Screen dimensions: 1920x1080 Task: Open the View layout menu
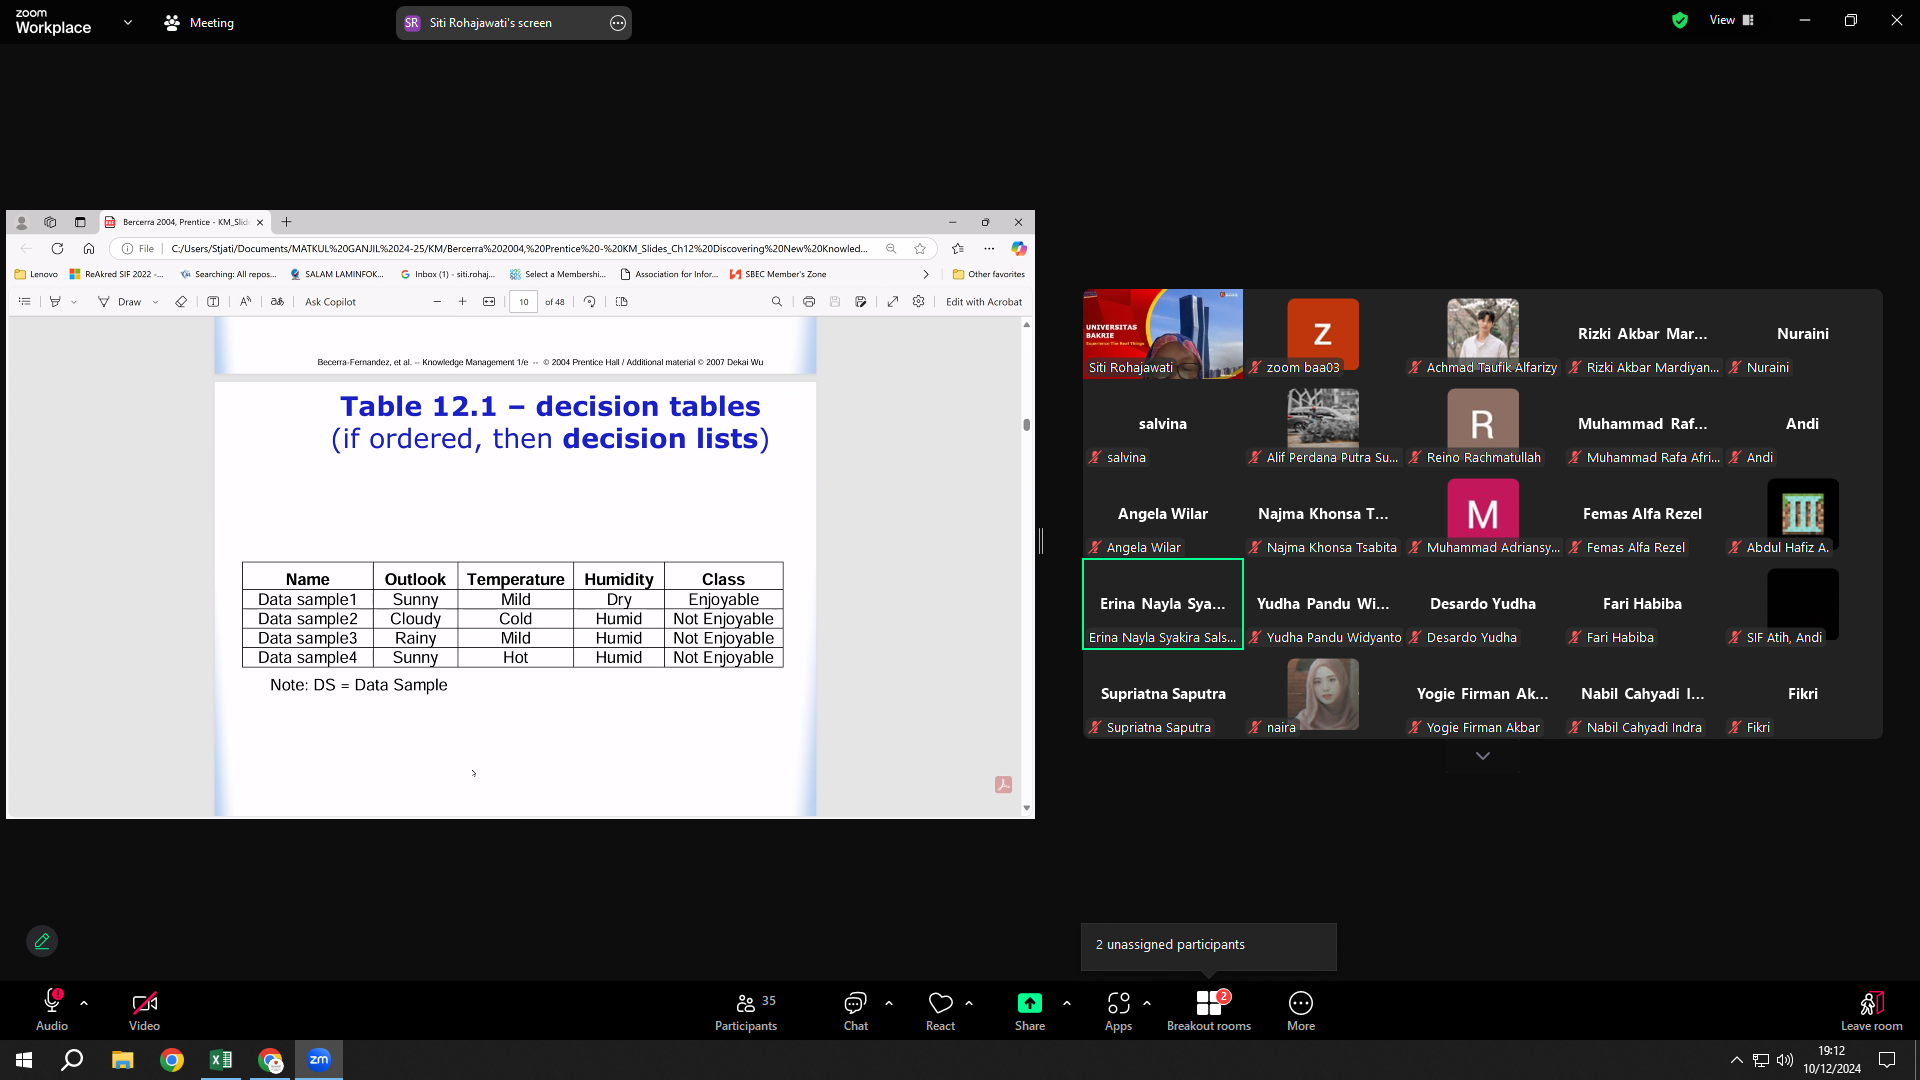pyautogui.click(x=1732, y=20)
